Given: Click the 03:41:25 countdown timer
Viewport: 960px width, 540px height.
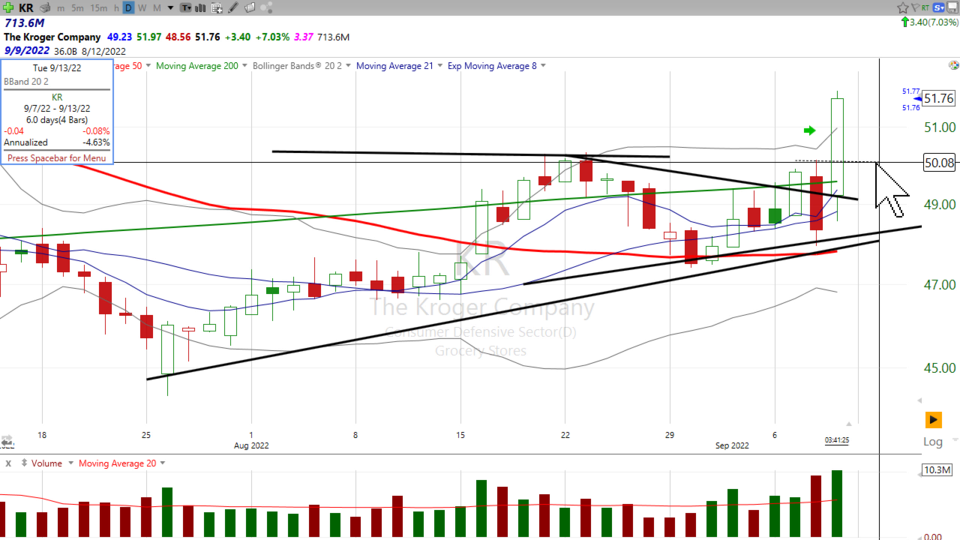Looking at the screenshot, I should click(836, 440).
